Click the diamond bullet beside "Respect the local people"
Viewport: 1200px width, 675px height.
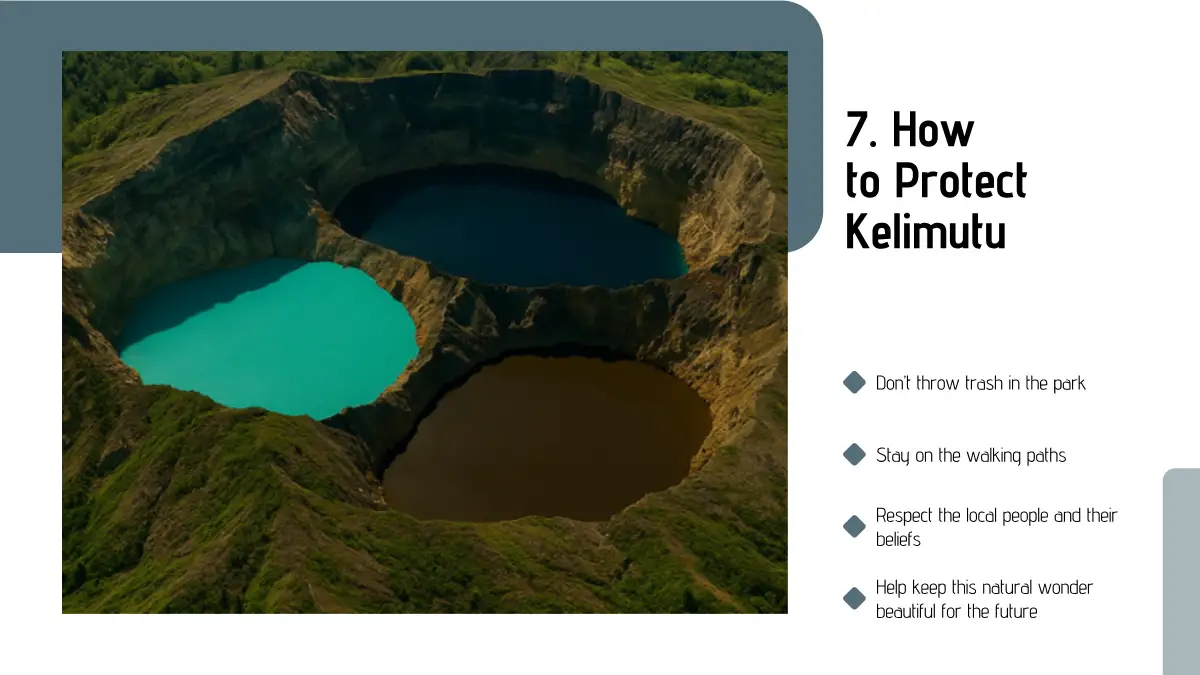tap(854, 527)
